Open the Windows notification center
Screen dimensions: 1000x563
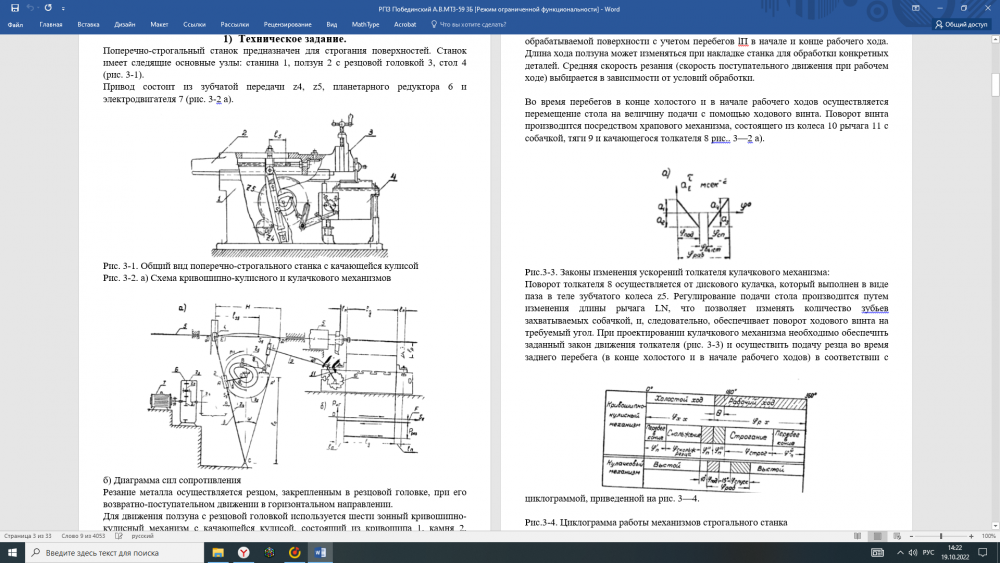(x=986, y=552)
